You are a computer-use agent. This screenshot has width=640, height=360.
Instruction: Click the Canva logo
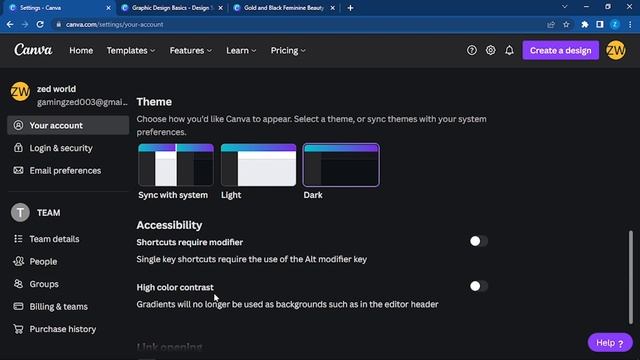tap(33, 50)
